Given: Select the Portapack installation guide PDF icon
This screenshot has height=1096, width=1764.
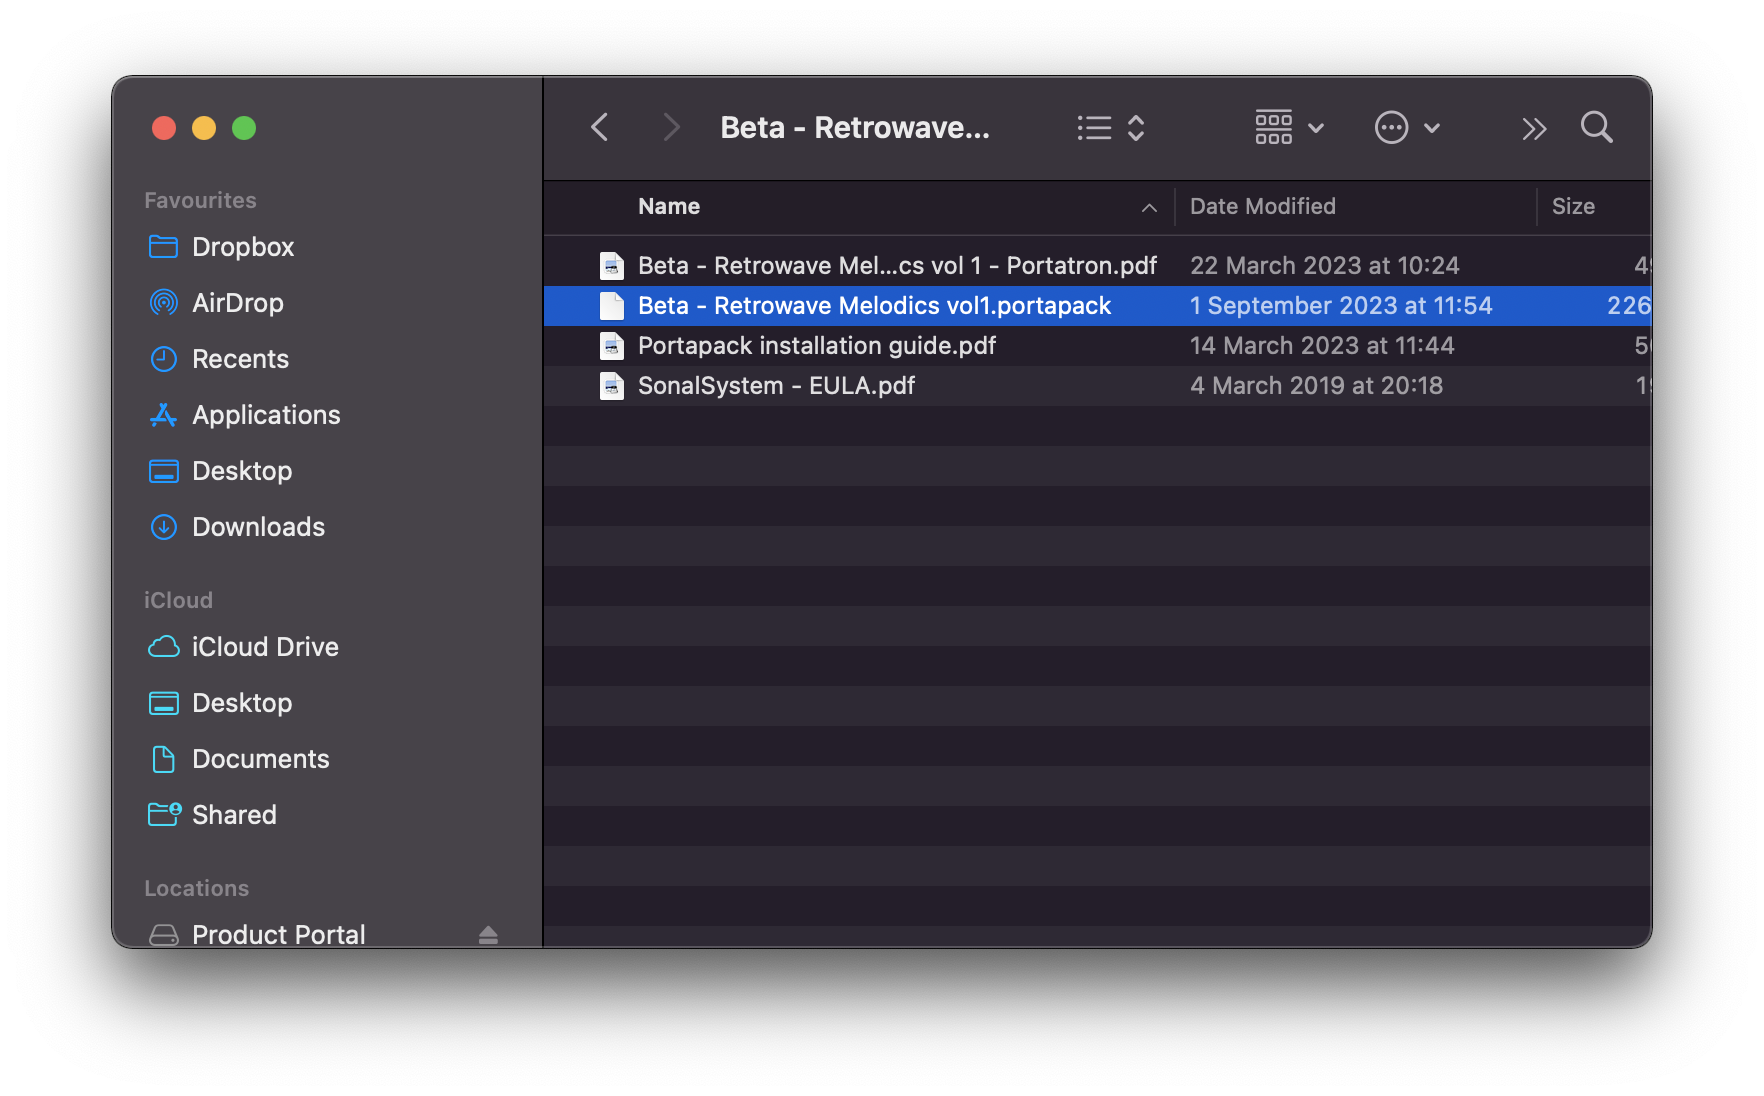Looking at the screenshot, I should tap(612, 346).
